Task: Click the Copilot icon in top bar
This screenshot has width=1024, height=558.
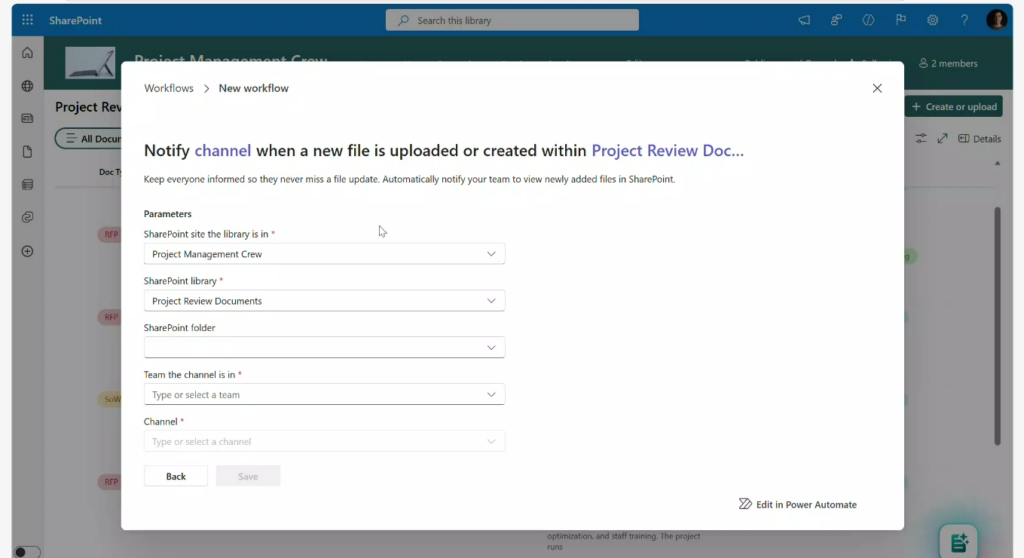Action: point(868,20)
